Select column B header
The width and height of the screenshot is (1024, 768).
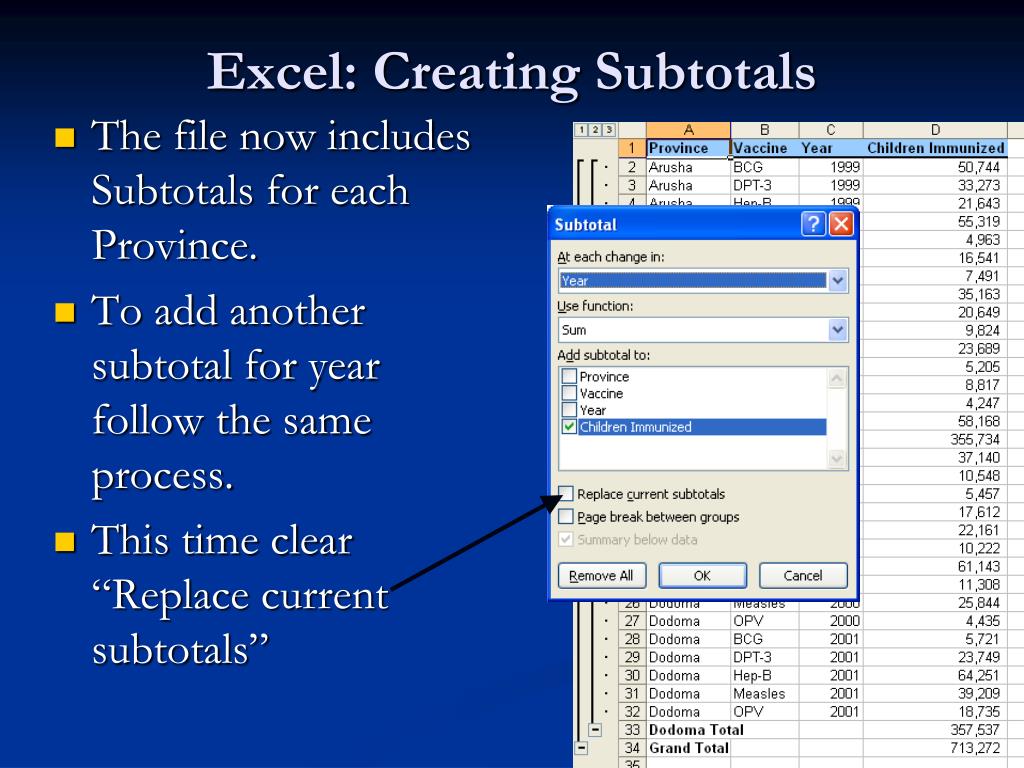765,130
